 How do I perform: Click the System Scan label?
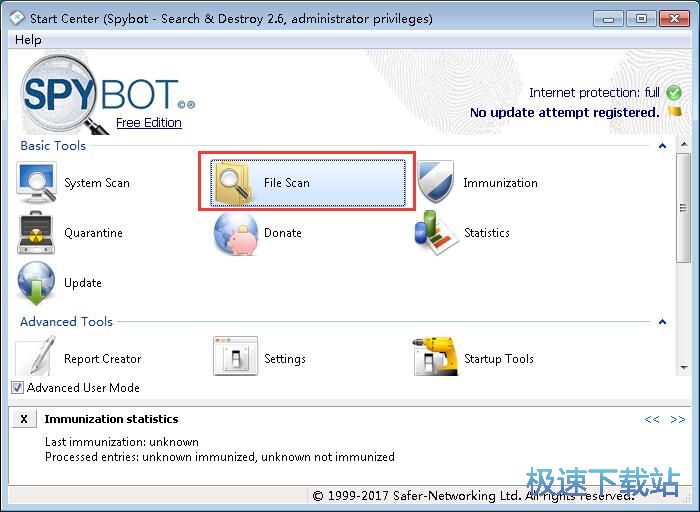97,183
